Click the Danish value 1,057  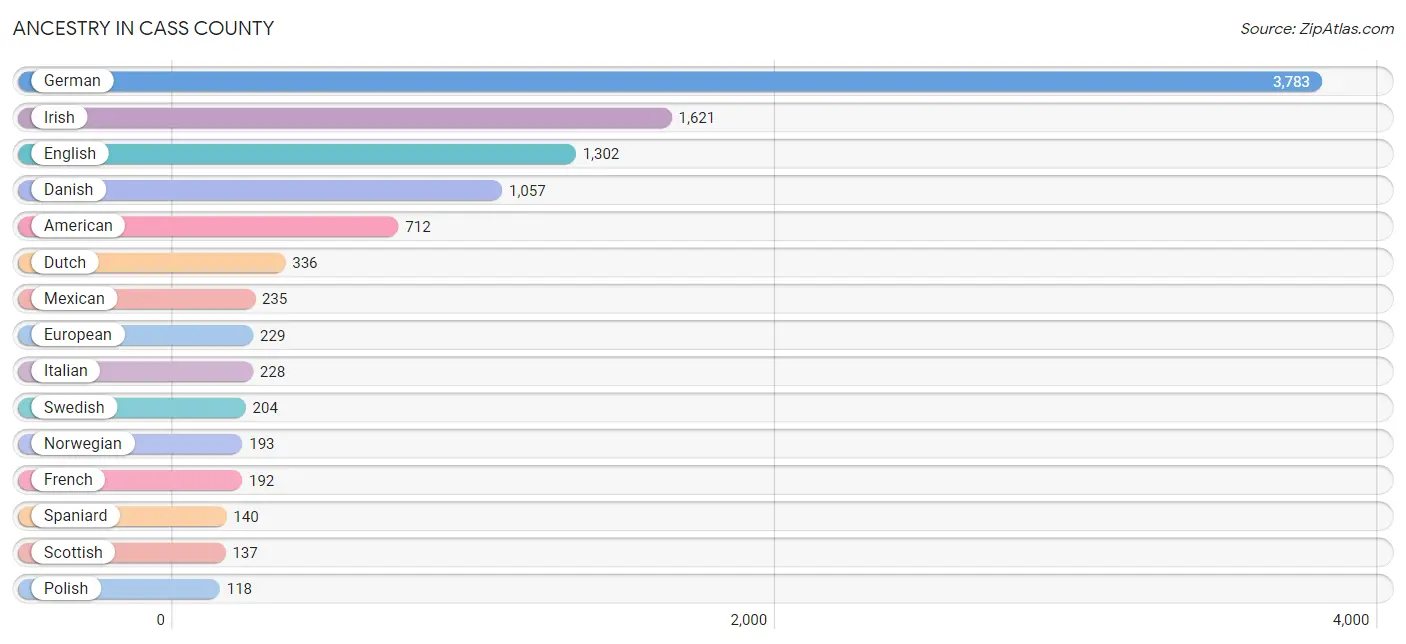[x=527, y=191]
